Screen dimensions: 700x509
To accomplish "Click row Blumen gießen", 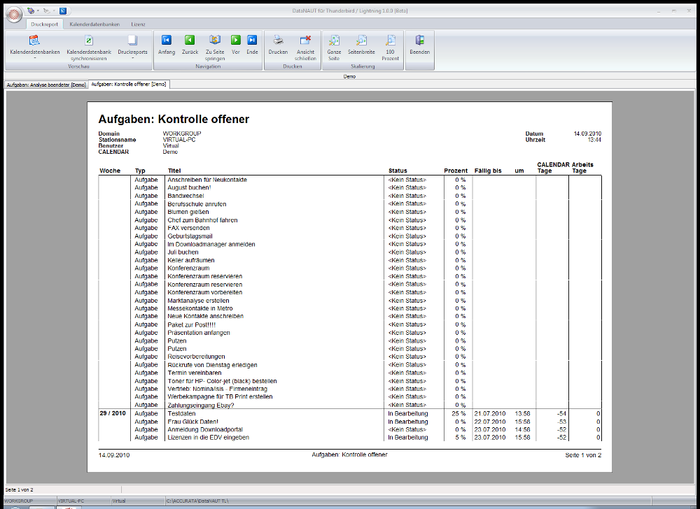I will click(x=350, y=212).
